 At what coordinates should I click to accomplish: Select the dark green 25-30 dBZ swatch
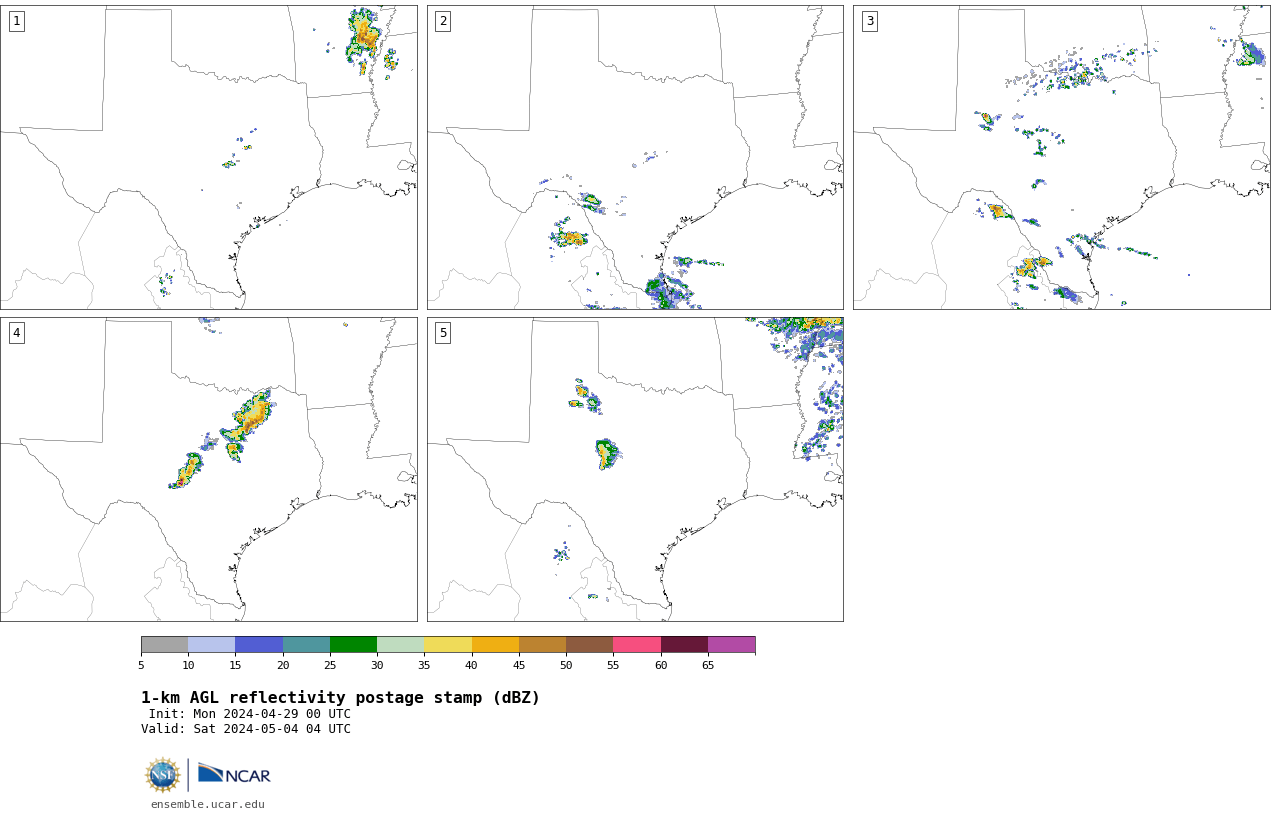[353, 644]
